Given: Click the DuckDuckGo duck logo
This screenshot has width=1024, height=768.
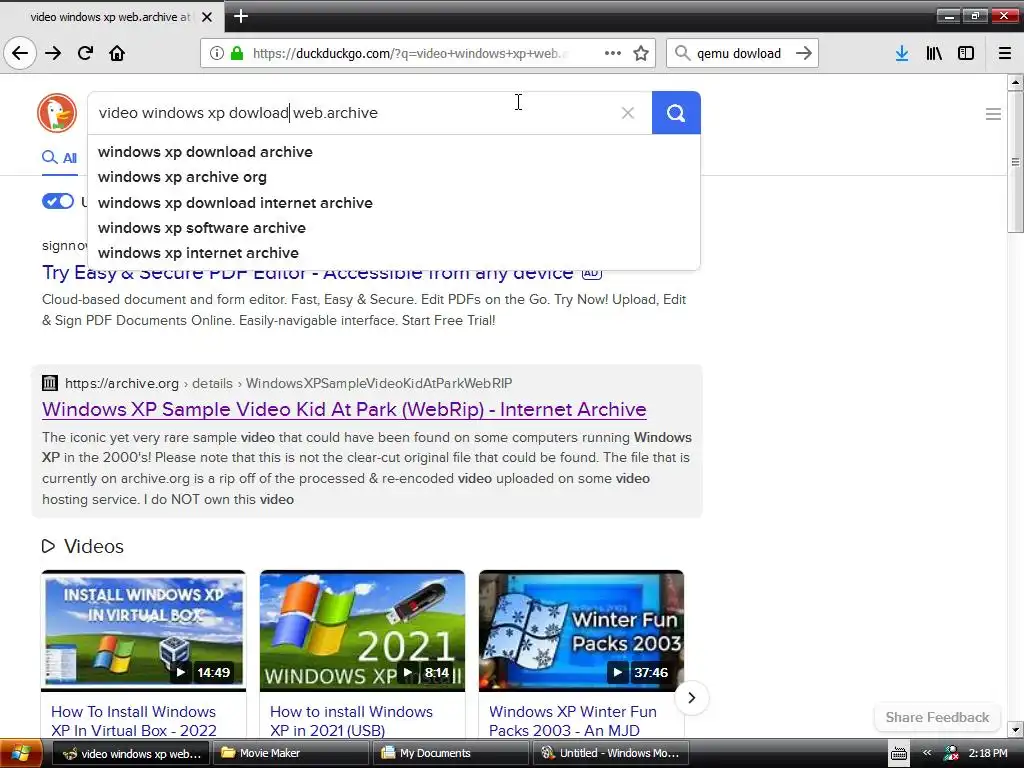Looking at the screenshot, I should pyautogui.click(x=57, y=113).
